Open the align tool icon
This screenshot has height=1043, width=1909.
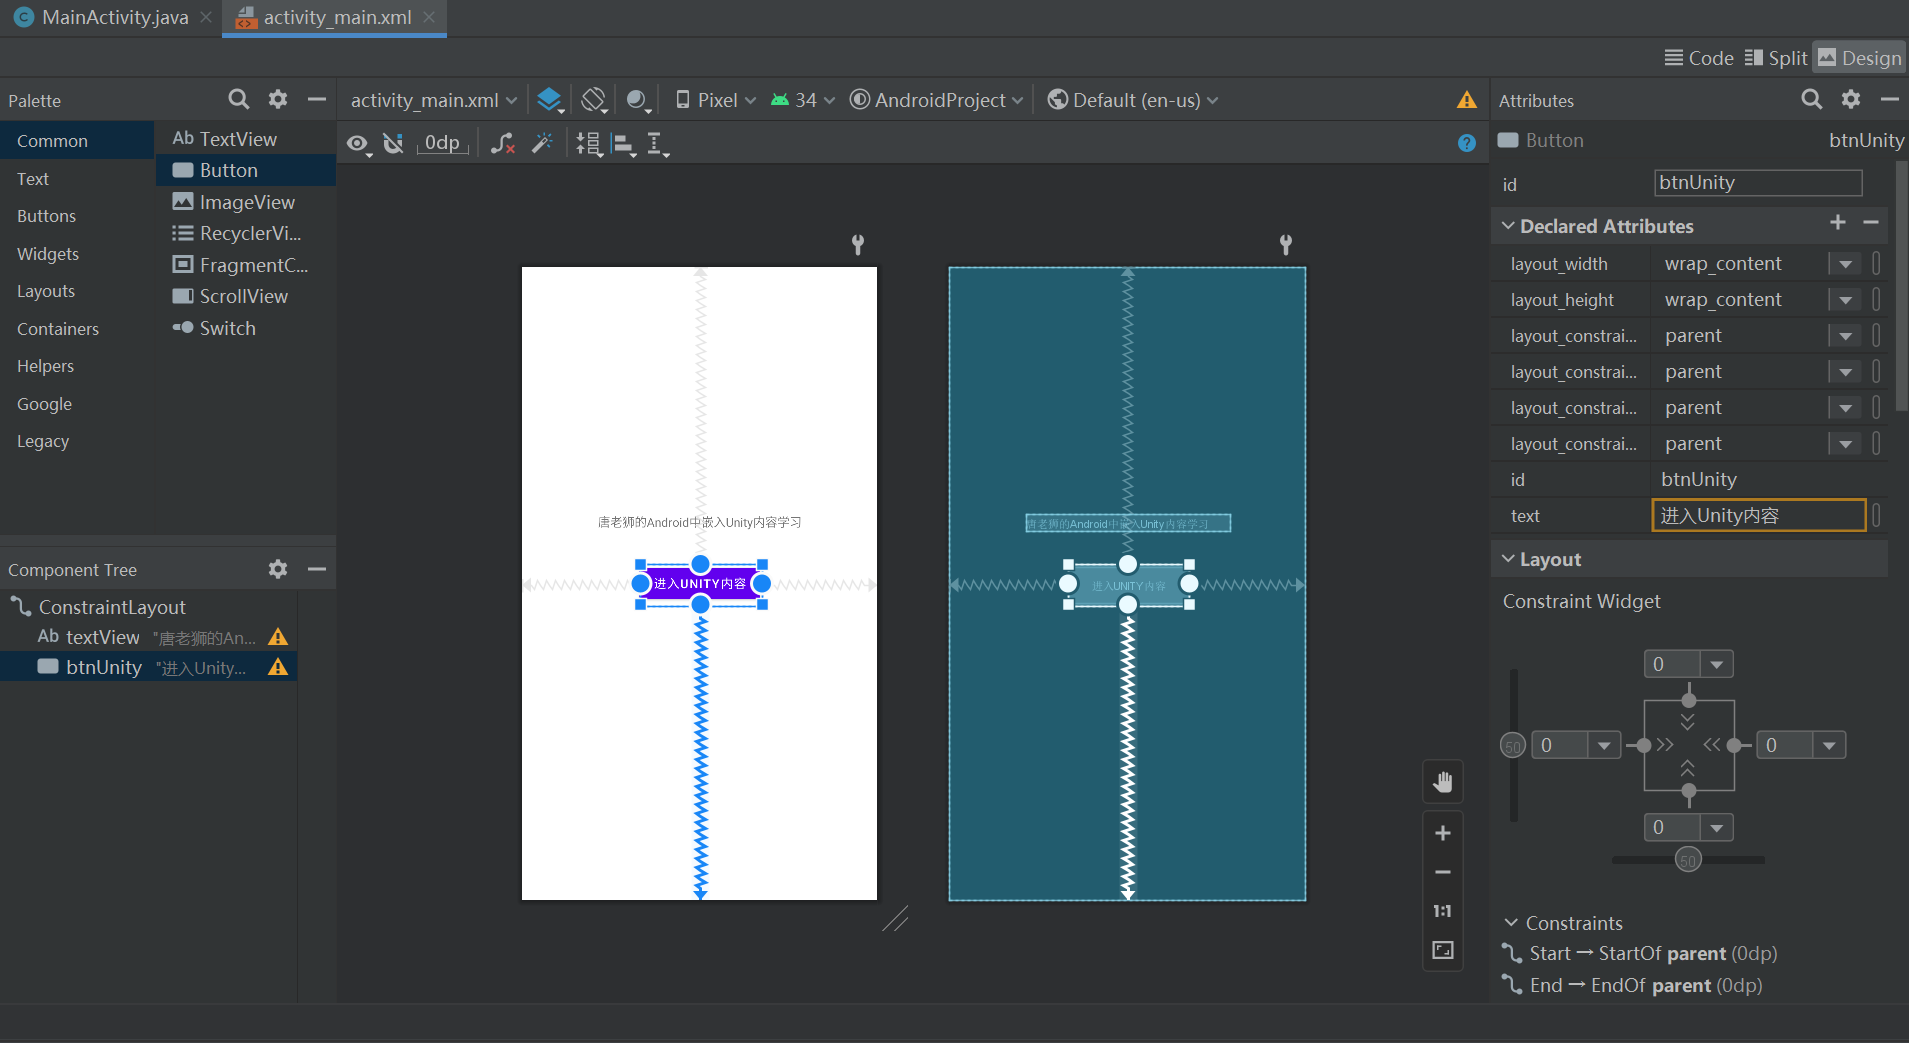click(x=624, y=144)
